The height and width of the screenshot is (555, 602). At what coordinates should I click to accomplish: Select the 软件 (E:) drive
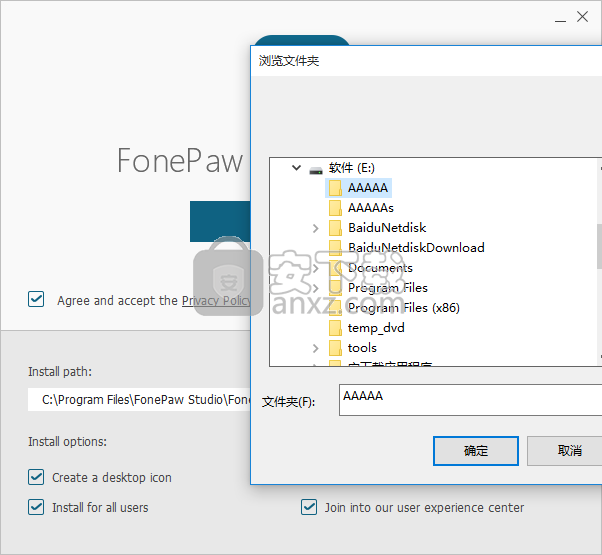[351, 168]
